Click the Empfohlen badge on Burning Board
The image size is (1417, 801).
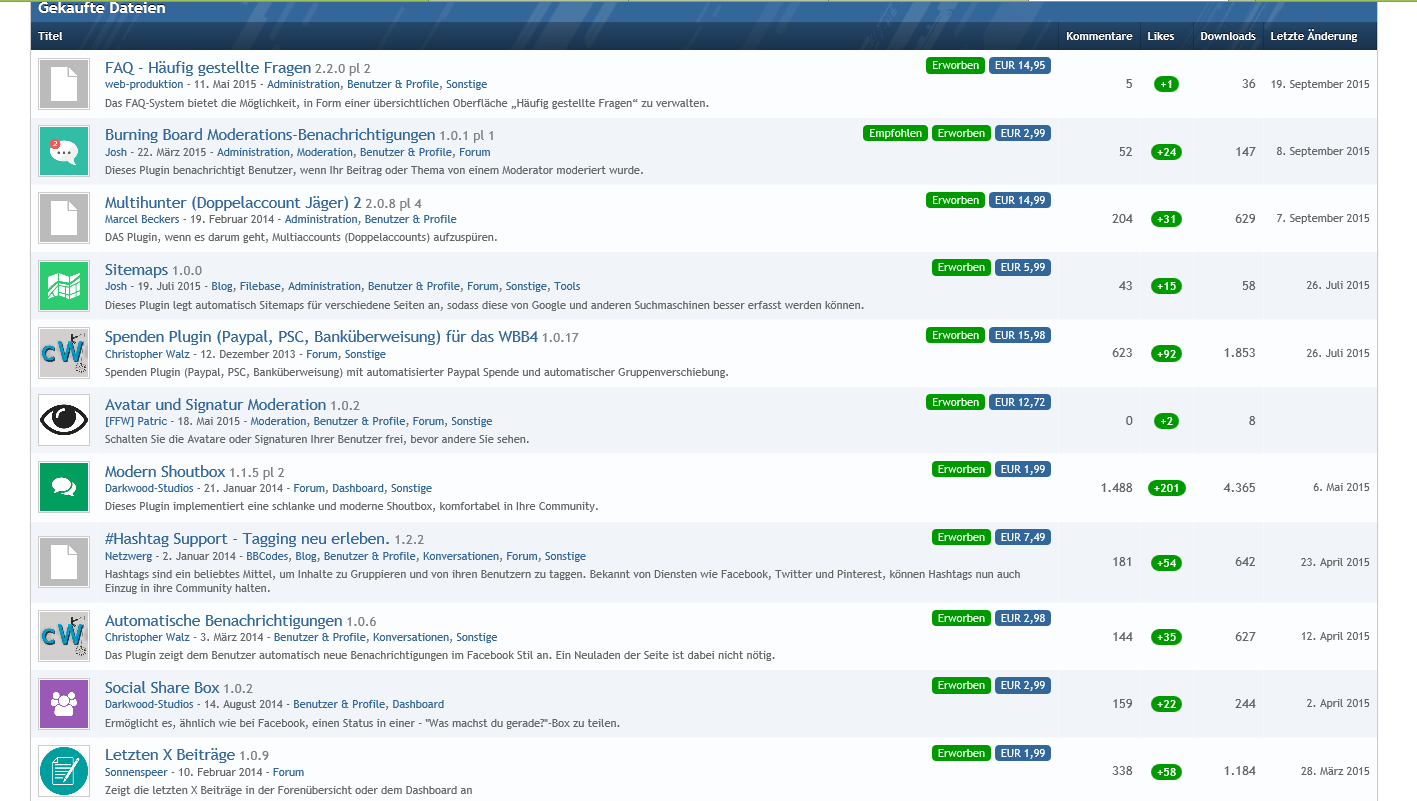coord(895,133)
